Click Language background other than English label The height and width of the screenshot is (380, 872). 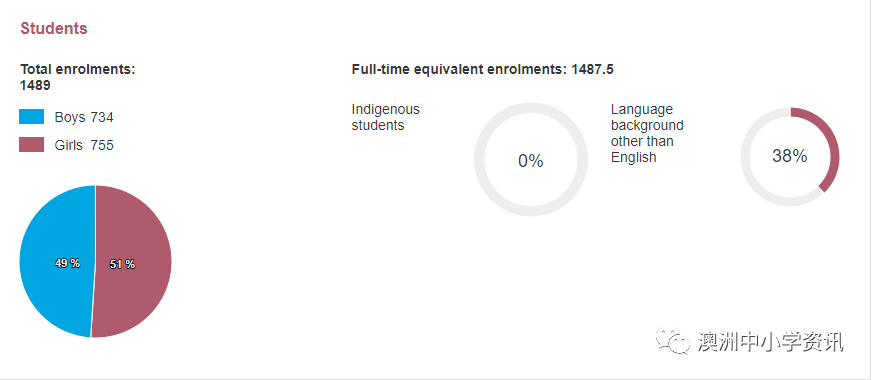click(647, 134)
